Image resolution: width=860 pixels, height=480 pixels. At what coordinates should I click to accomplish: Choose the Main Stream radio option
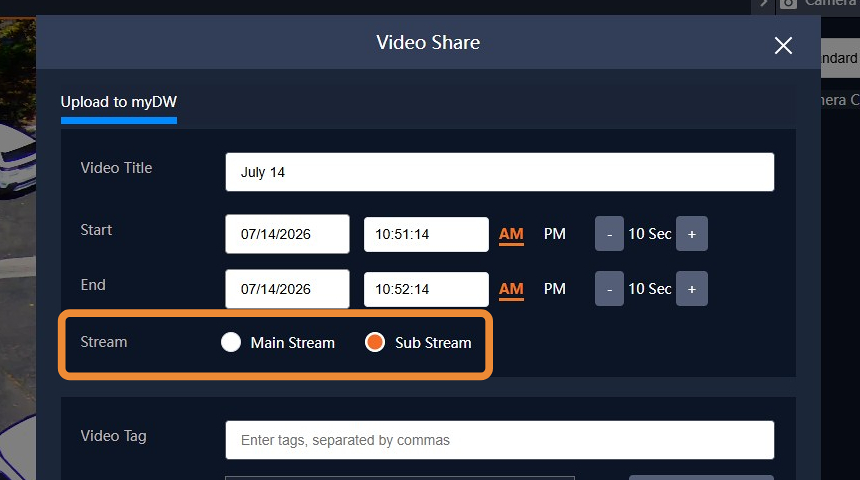pos(231,342)
